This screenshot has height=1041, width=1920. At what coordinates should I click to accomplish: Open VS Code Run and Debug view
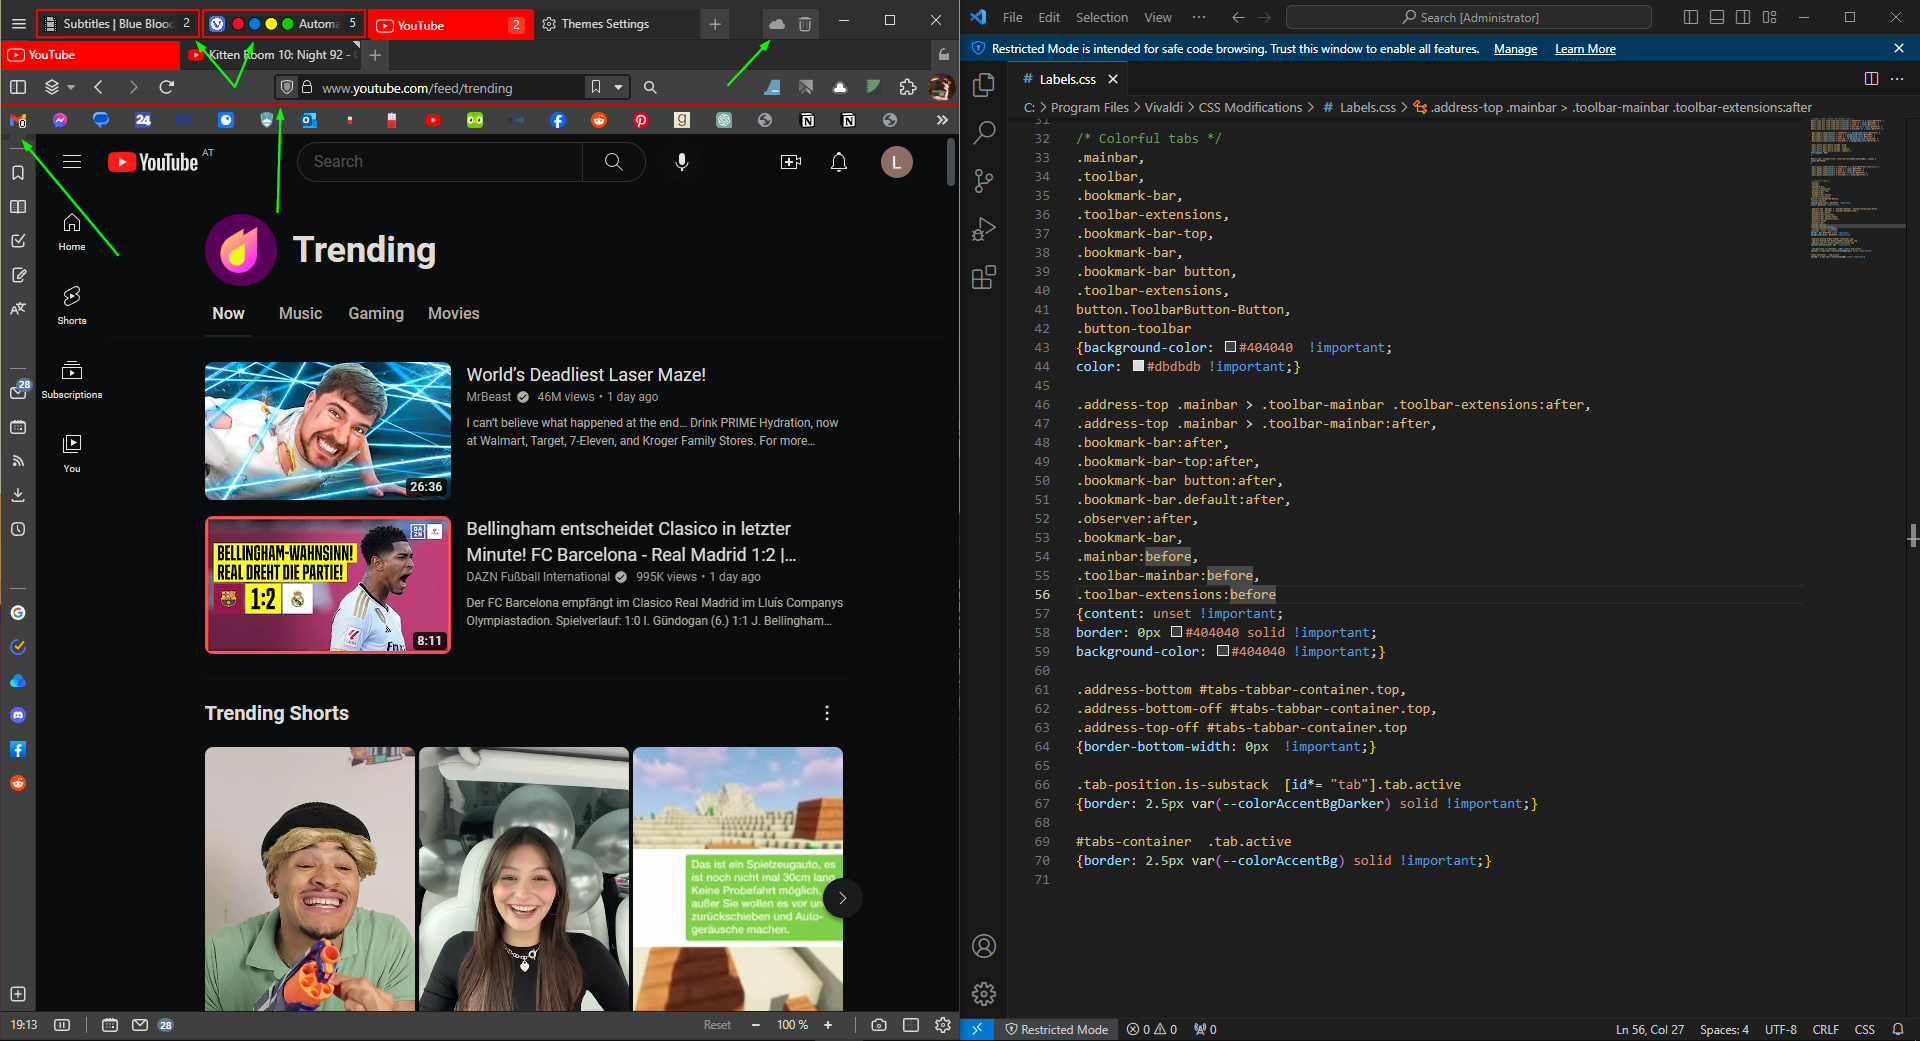pyautogui.click(x=984, y=229)
